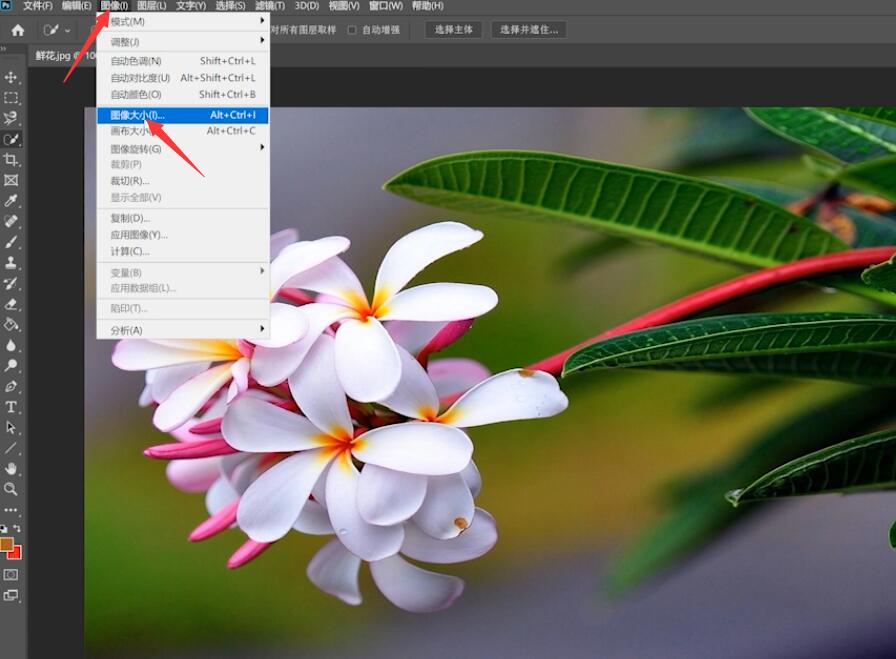
Task: Choose 画布大小 from the menu
Action: pyautogui.click(x=183, y=131)
